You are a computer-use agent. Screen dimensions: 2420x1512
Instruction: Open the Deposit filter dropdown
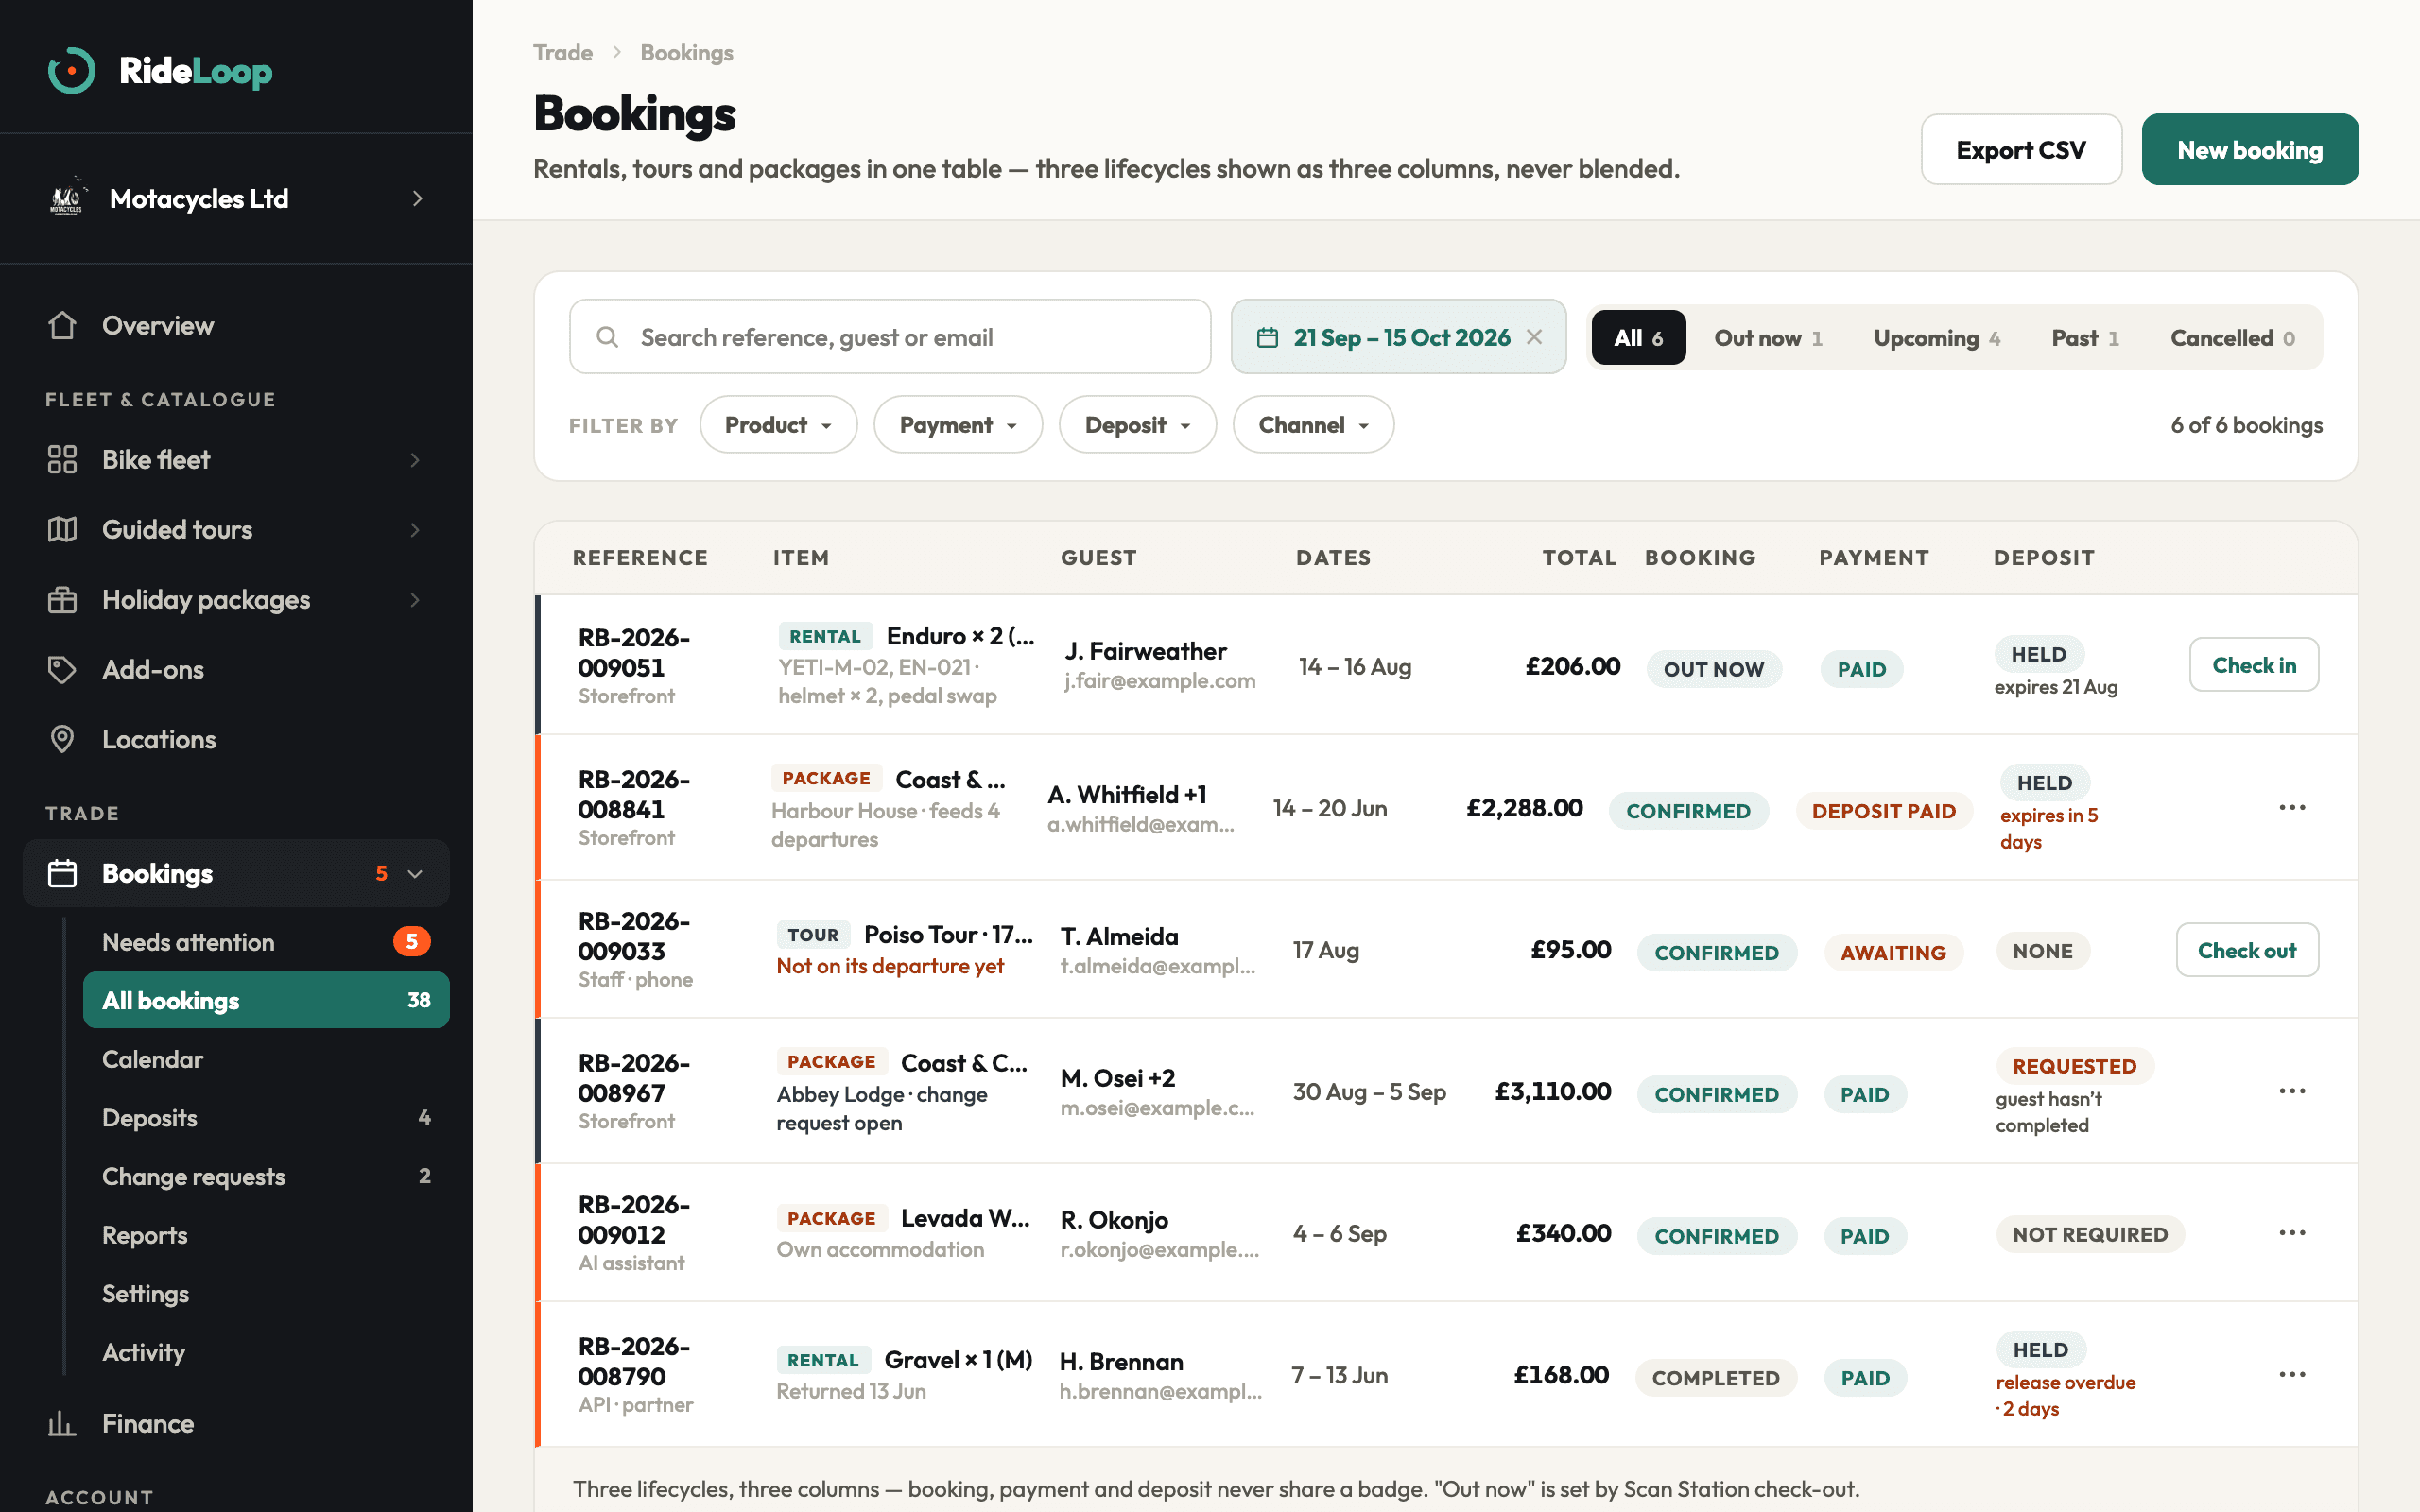coord(1137,424)
